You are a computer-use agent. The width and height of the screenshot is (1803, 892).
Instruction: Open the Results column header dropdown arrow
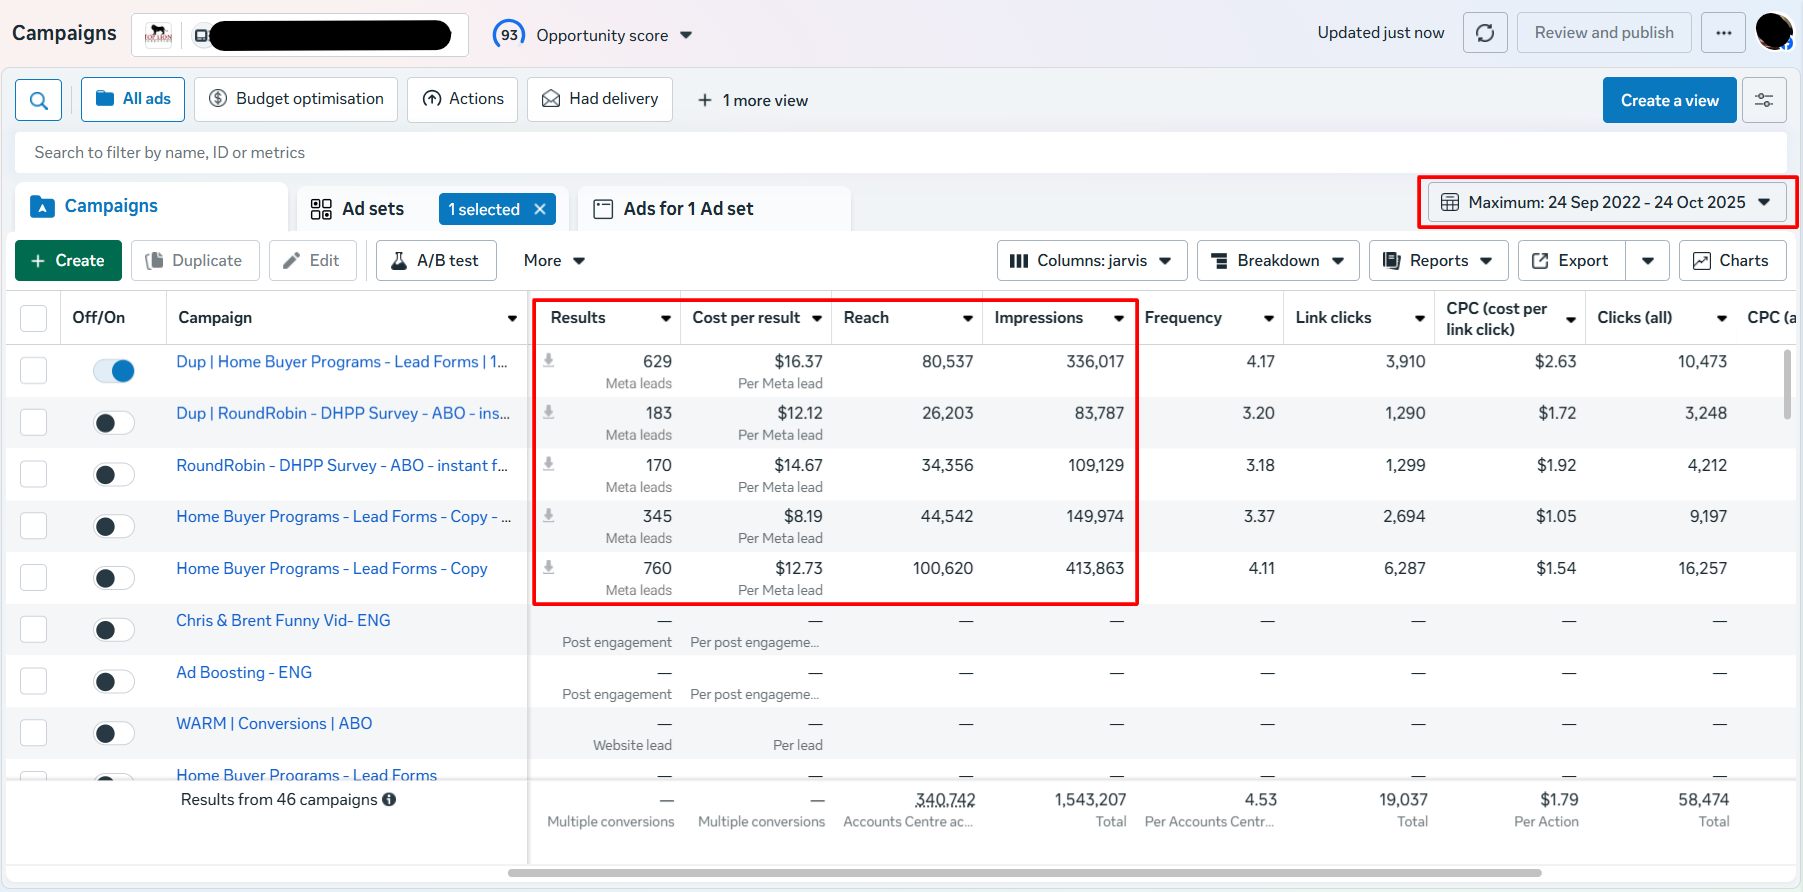pos(666,318)
